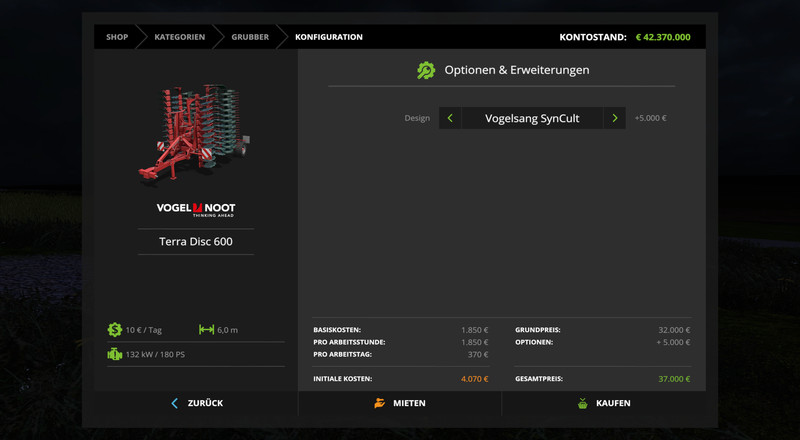The width and height of the screenshot is (800, 440).
Task: Navigate to KATEGORIEN breadcrumb
Action: (x=180, y=37)
